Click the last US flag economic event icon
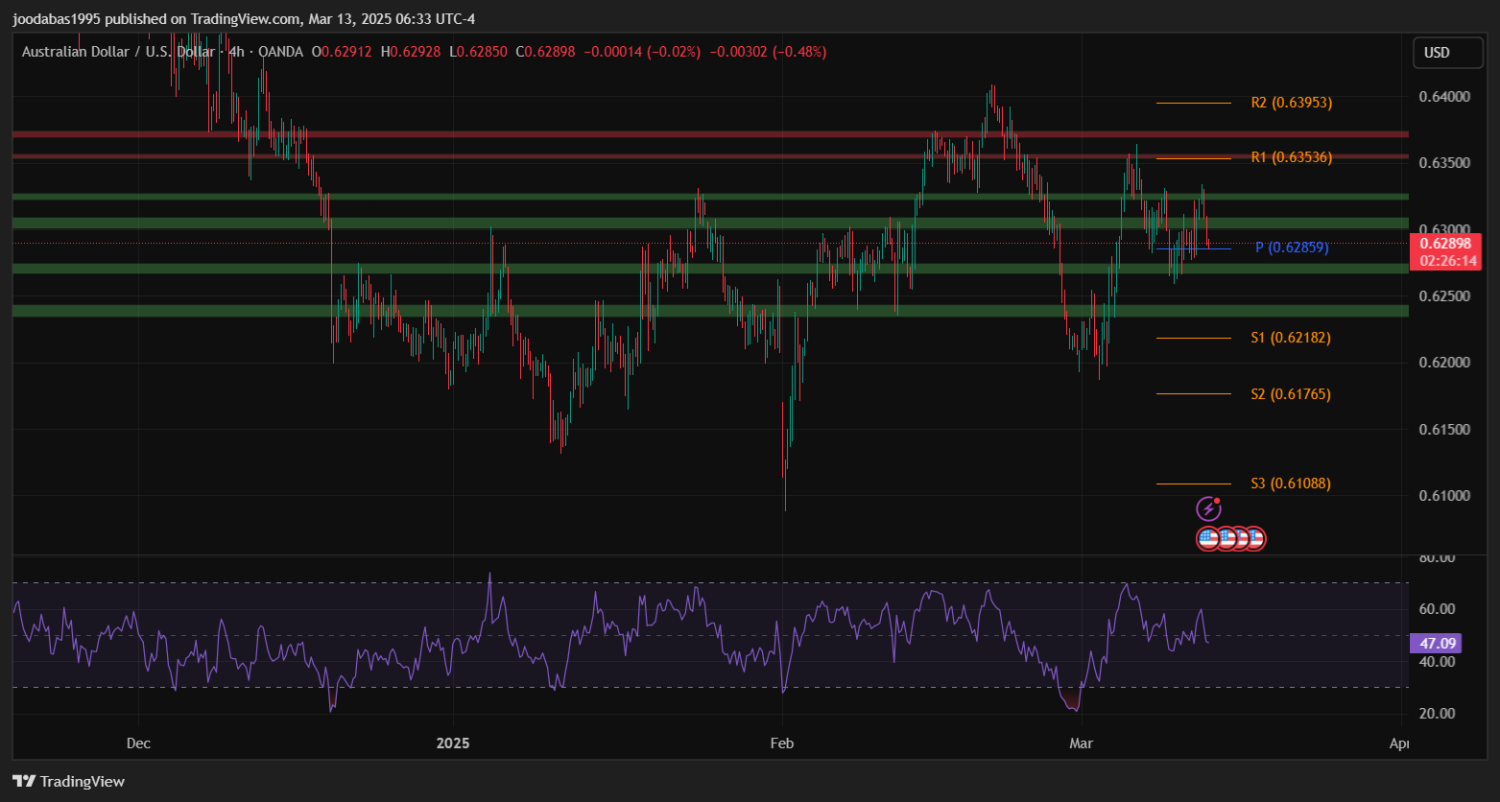This screenshot has width=1500, height=802. (1255, 539)
